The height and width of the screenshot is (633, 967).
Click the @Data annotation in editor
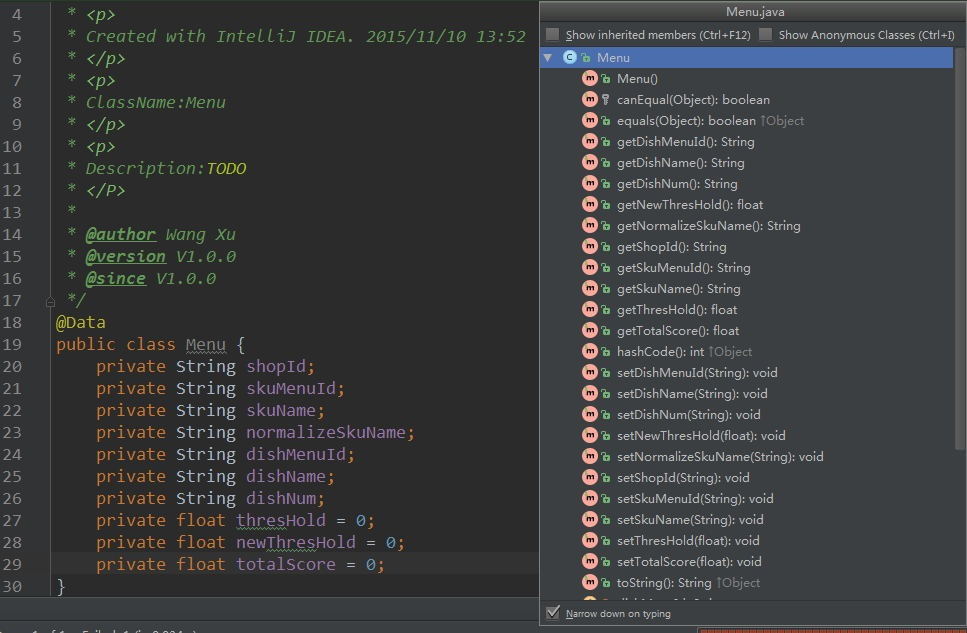[80, 322]
